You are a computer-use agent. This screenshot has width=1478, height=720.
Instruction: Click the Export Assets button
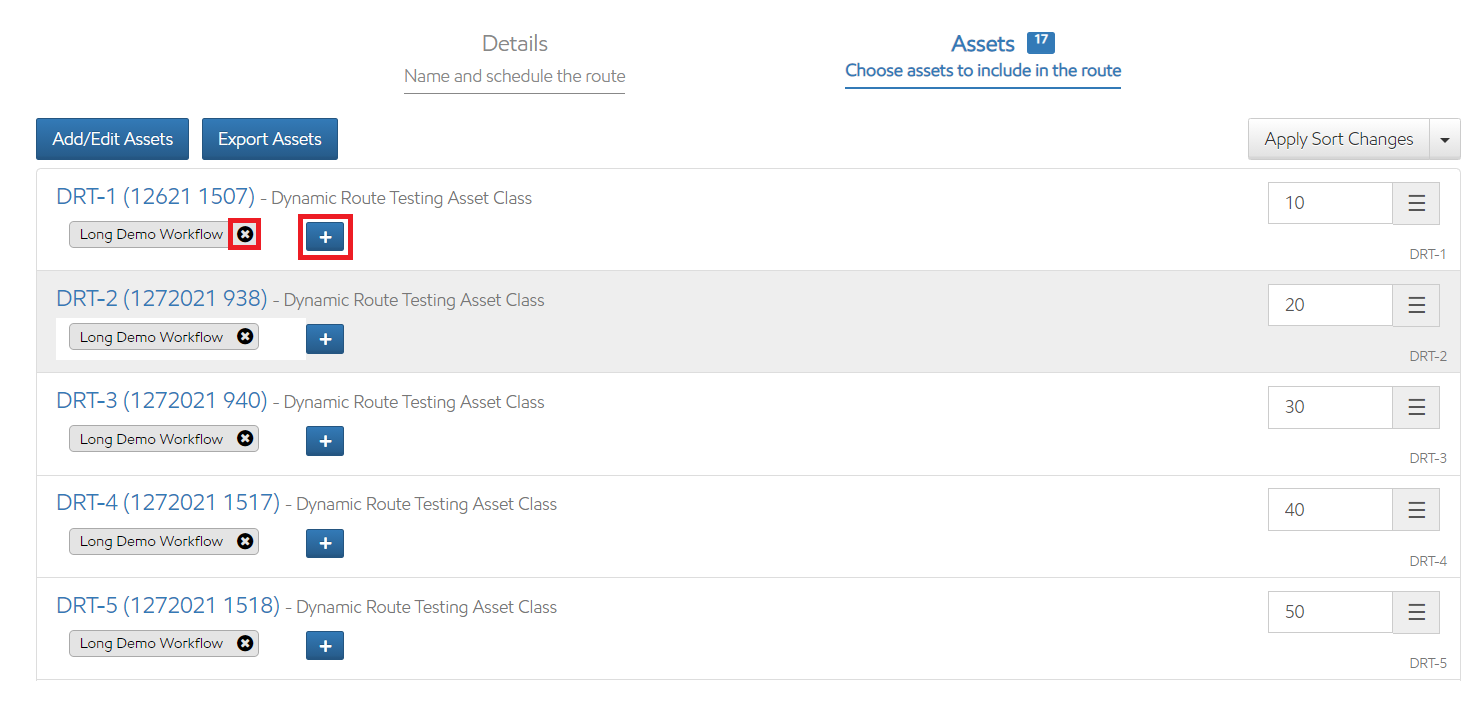[270, 139]
